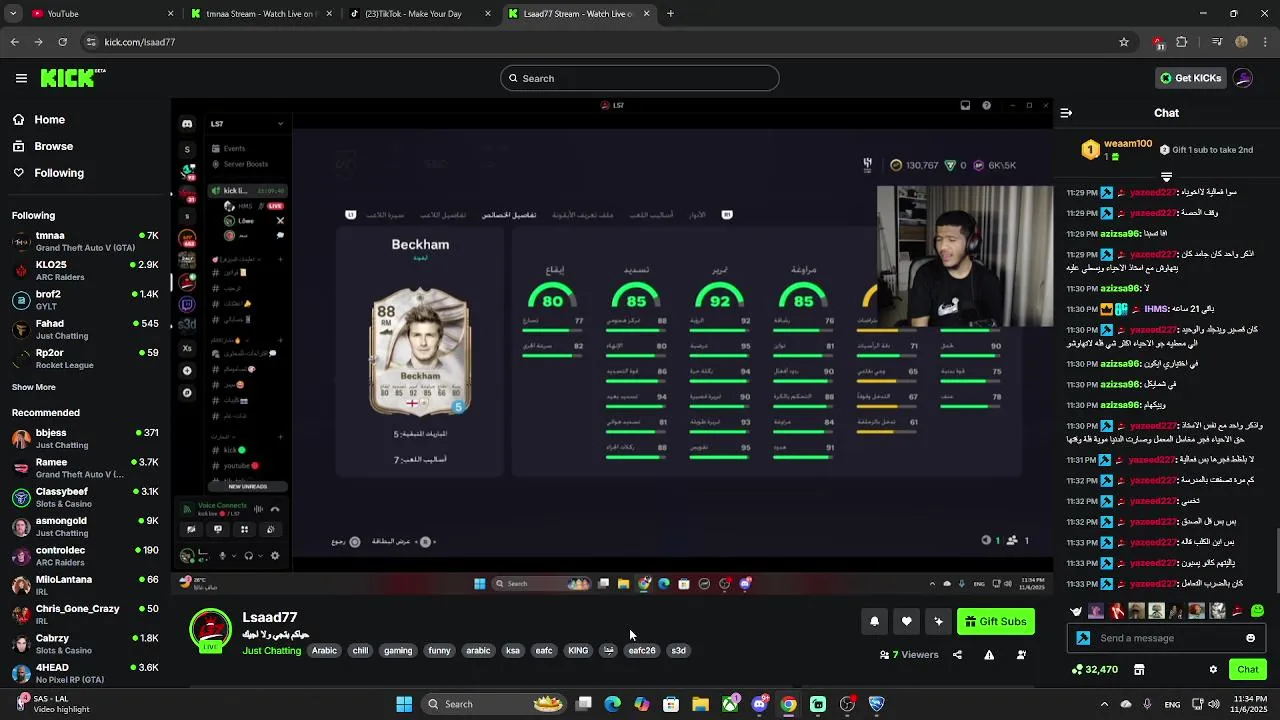Click the sparkle subscribe icon
This screenshot has height=720, width=1280.
pos(938,621)
